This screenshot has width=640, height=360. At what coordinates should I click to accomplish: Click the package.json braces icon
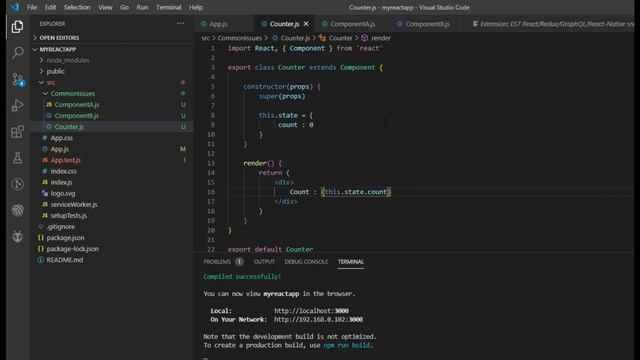pos(40,238)
